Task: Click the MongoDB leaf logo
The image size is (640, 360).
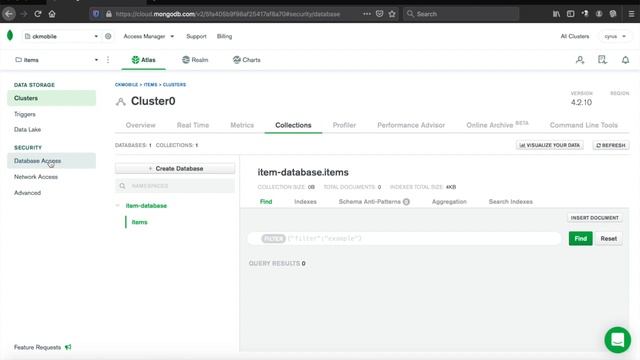Action: [10, 36]
